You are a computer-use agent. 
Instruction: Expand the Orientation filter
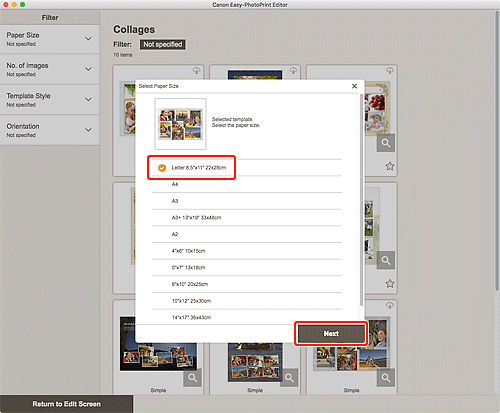point(50,130)
